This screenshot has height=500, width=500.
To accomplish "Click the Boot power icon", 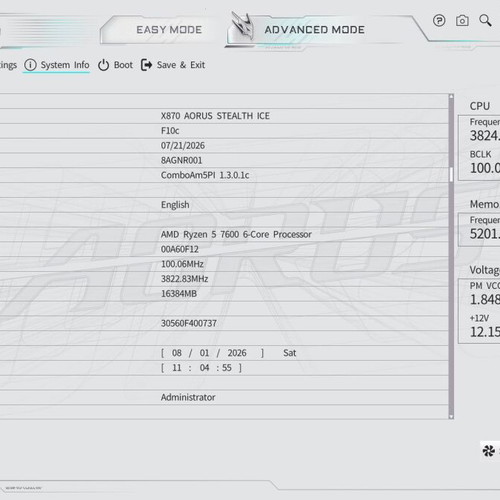I will [x=103, y=65].
